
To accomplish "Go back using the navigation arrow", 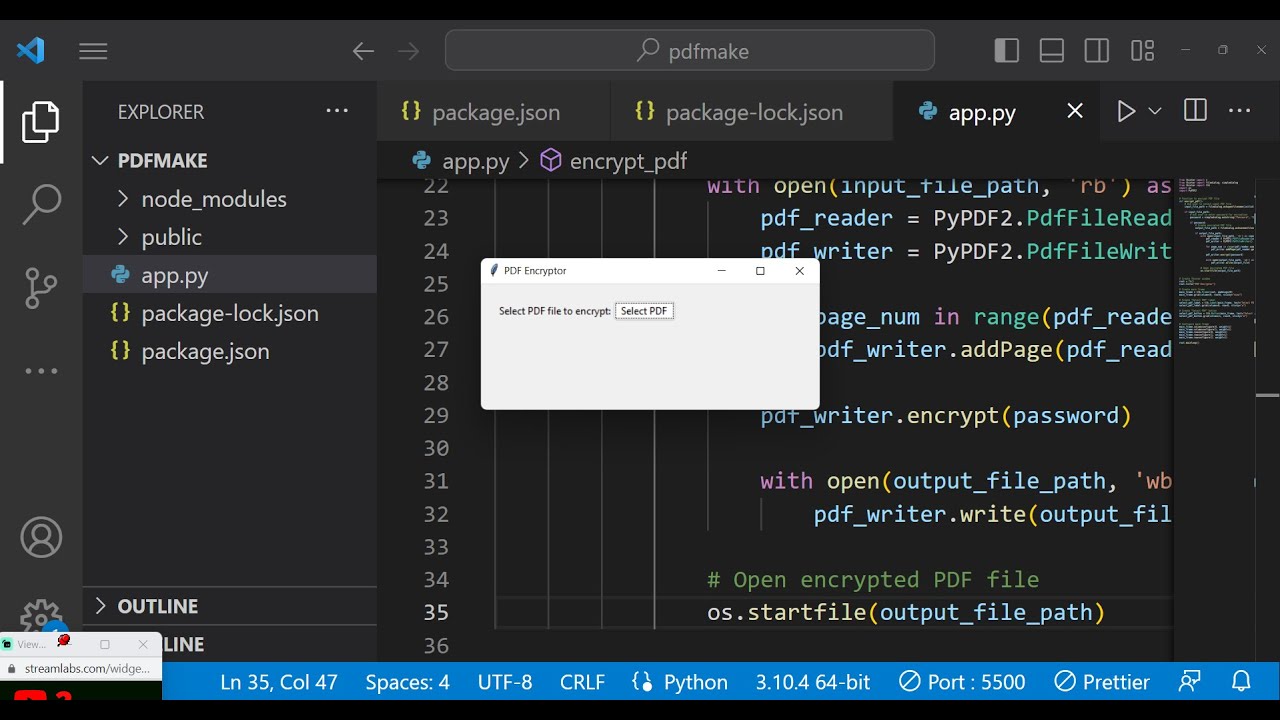I will 363,51.
